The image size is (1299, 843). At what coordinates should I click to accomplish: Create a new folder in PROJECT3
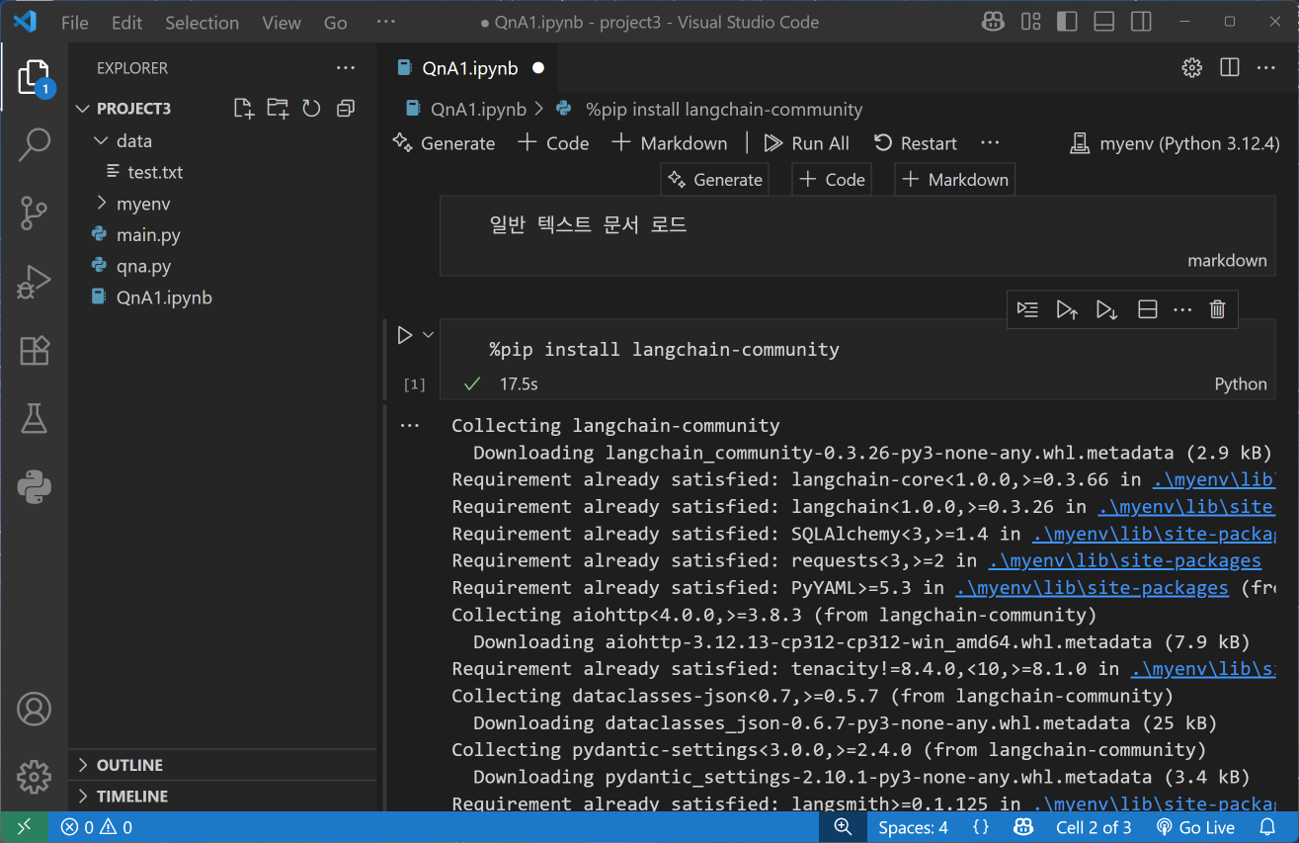277,108
